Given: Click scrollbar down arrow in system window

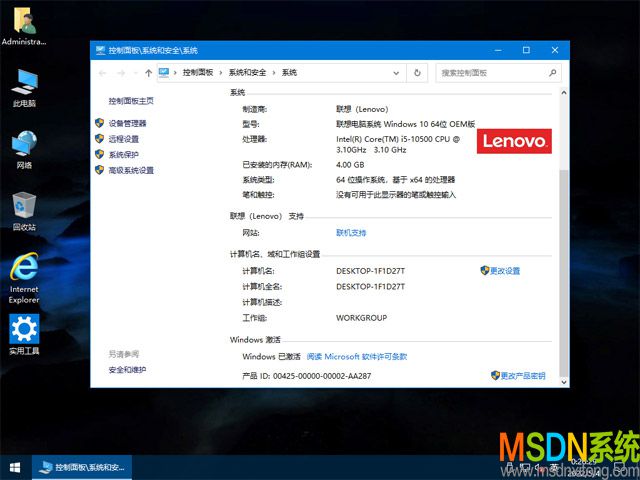Looking at the screenshot, I should pyautogui.click(x=564, y=382).
